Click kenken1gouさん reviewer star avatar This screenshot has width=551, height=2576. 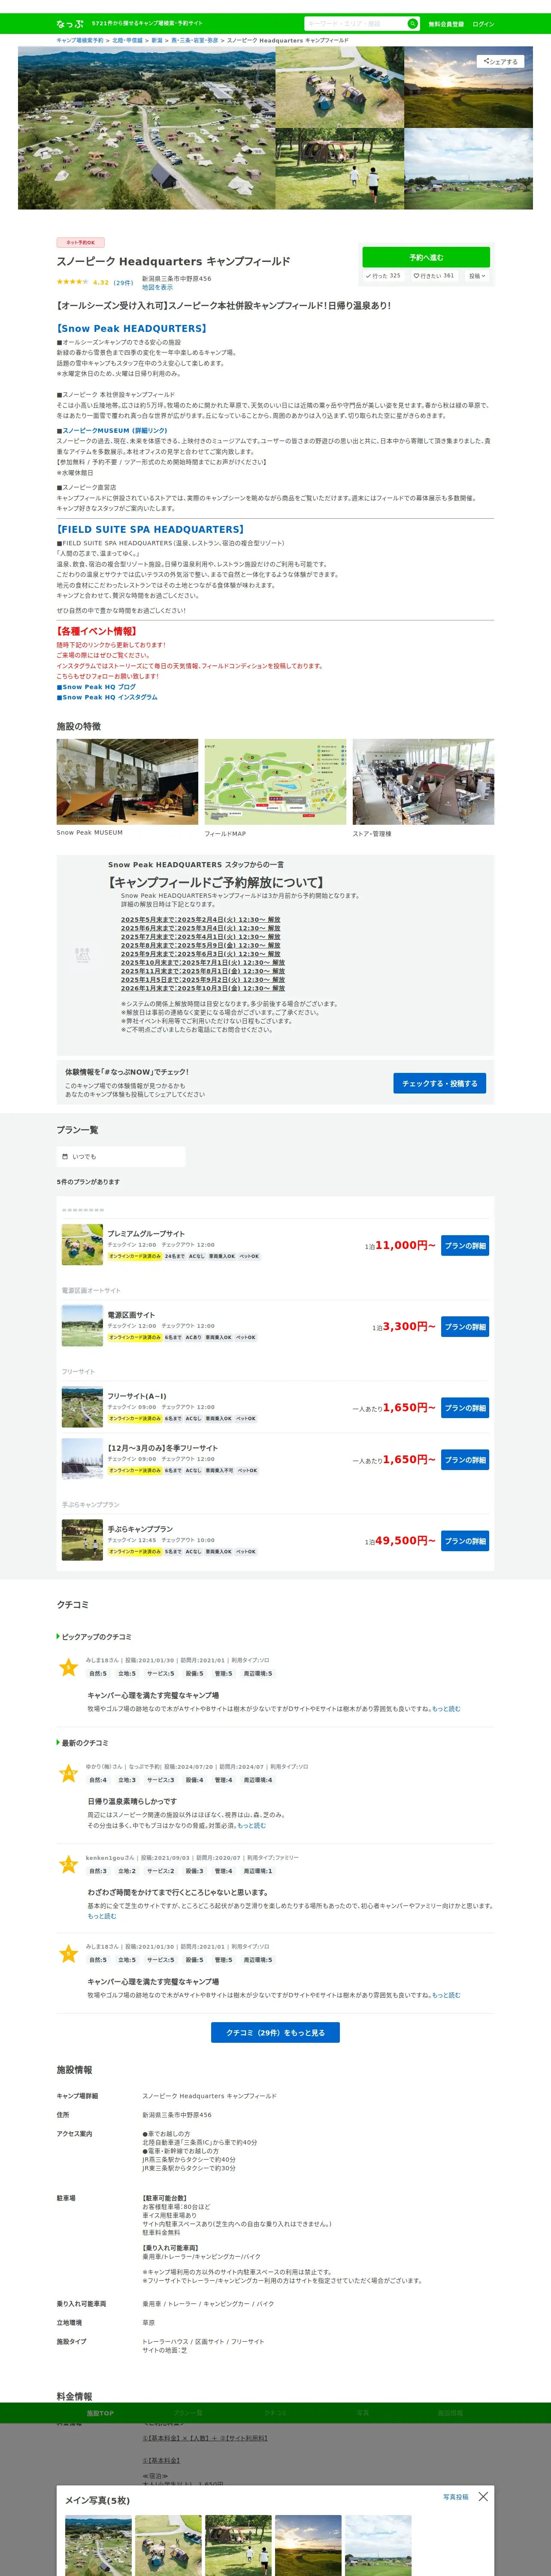68,1865
